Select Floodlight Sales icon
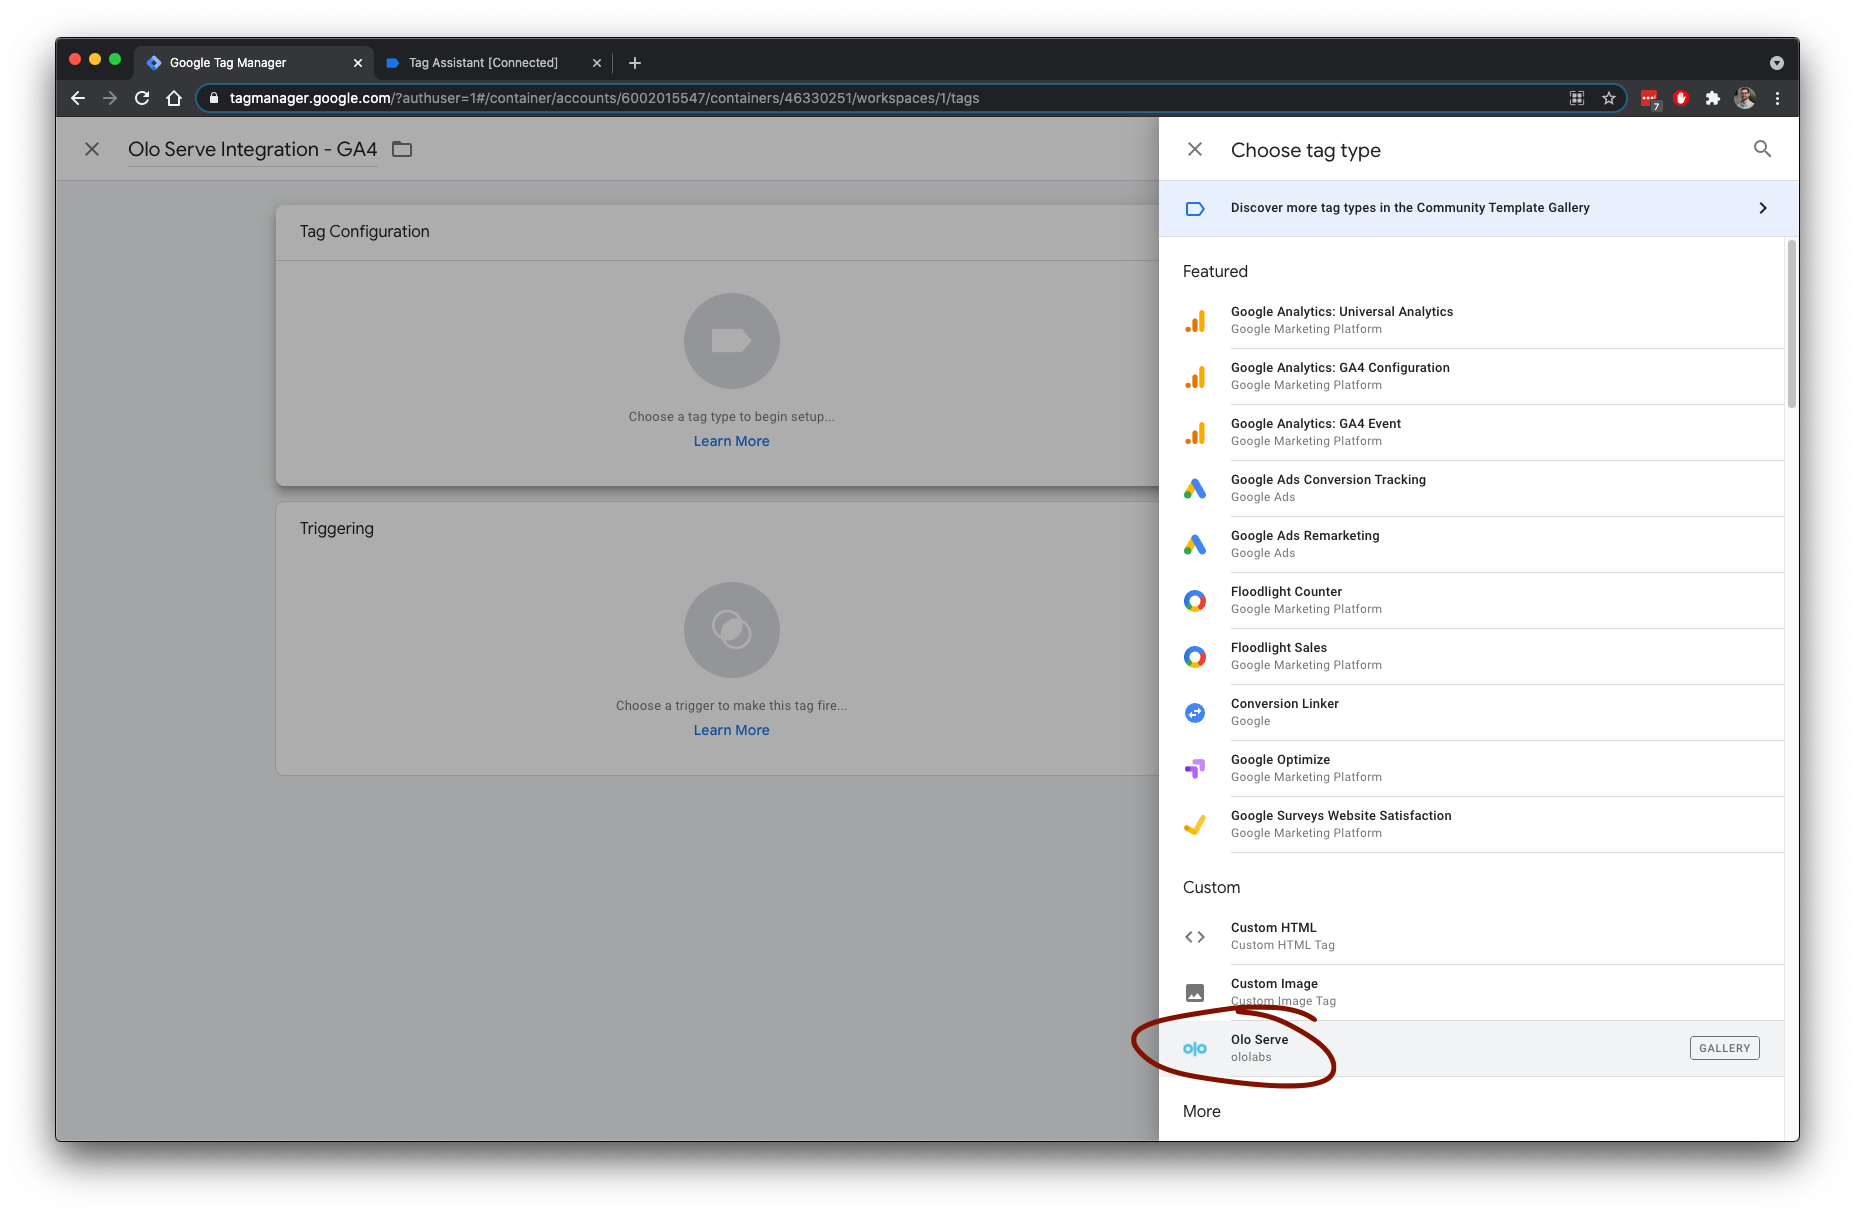 pyautogui.click(x=1195, y=657)
